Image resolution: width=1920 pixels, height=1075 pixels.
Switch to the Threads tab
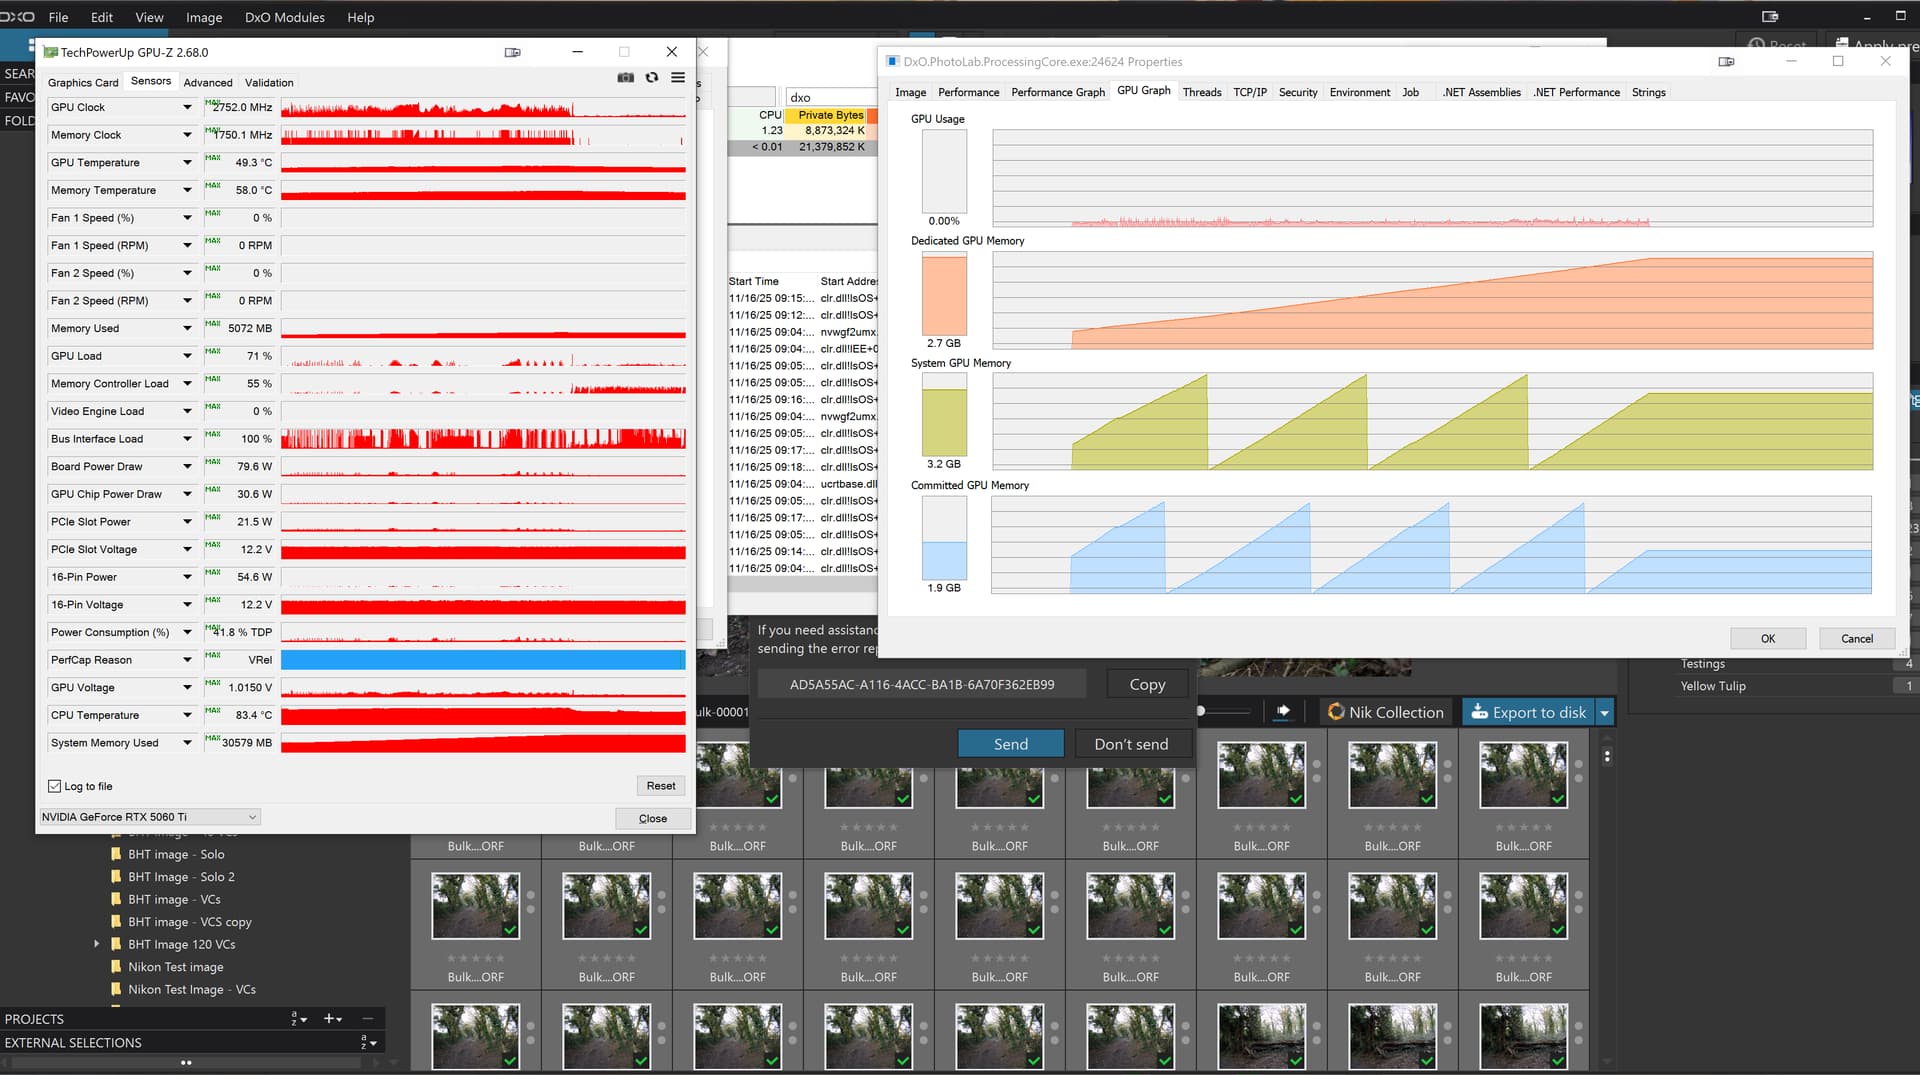tap(1201, 92)
